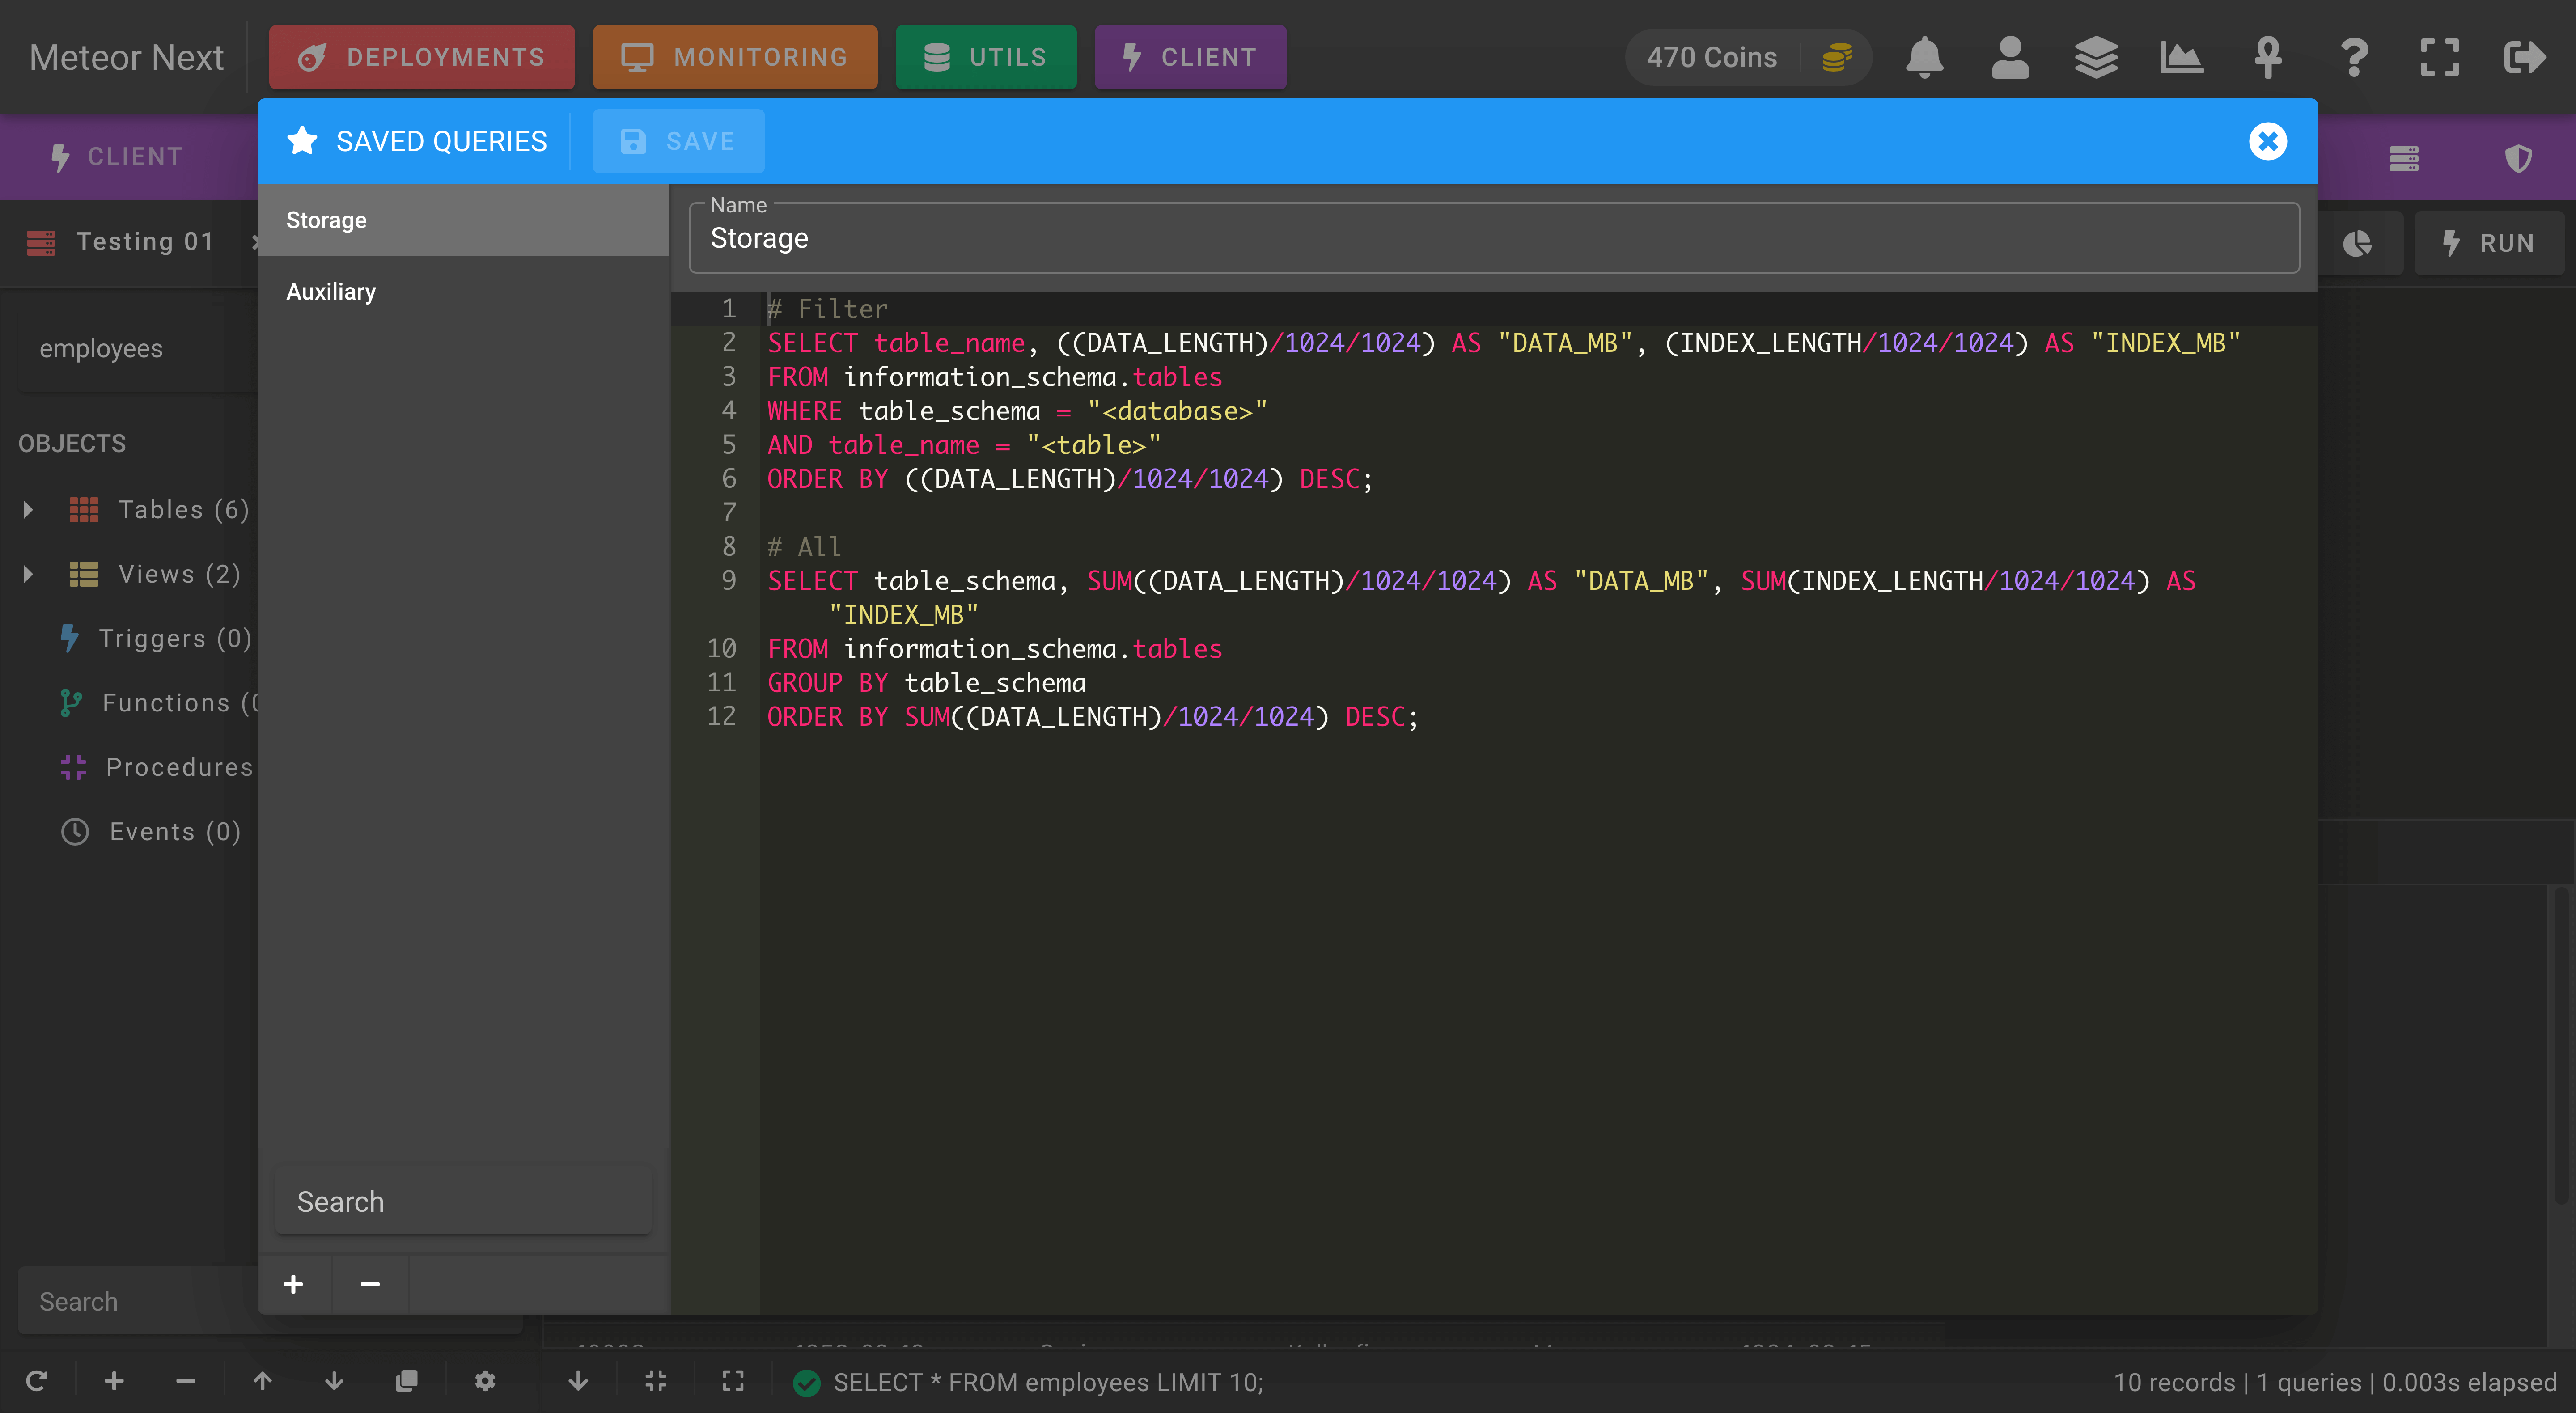Click the Name input field
The height and width of the screenshot is (1413, 2576).
1494,238
